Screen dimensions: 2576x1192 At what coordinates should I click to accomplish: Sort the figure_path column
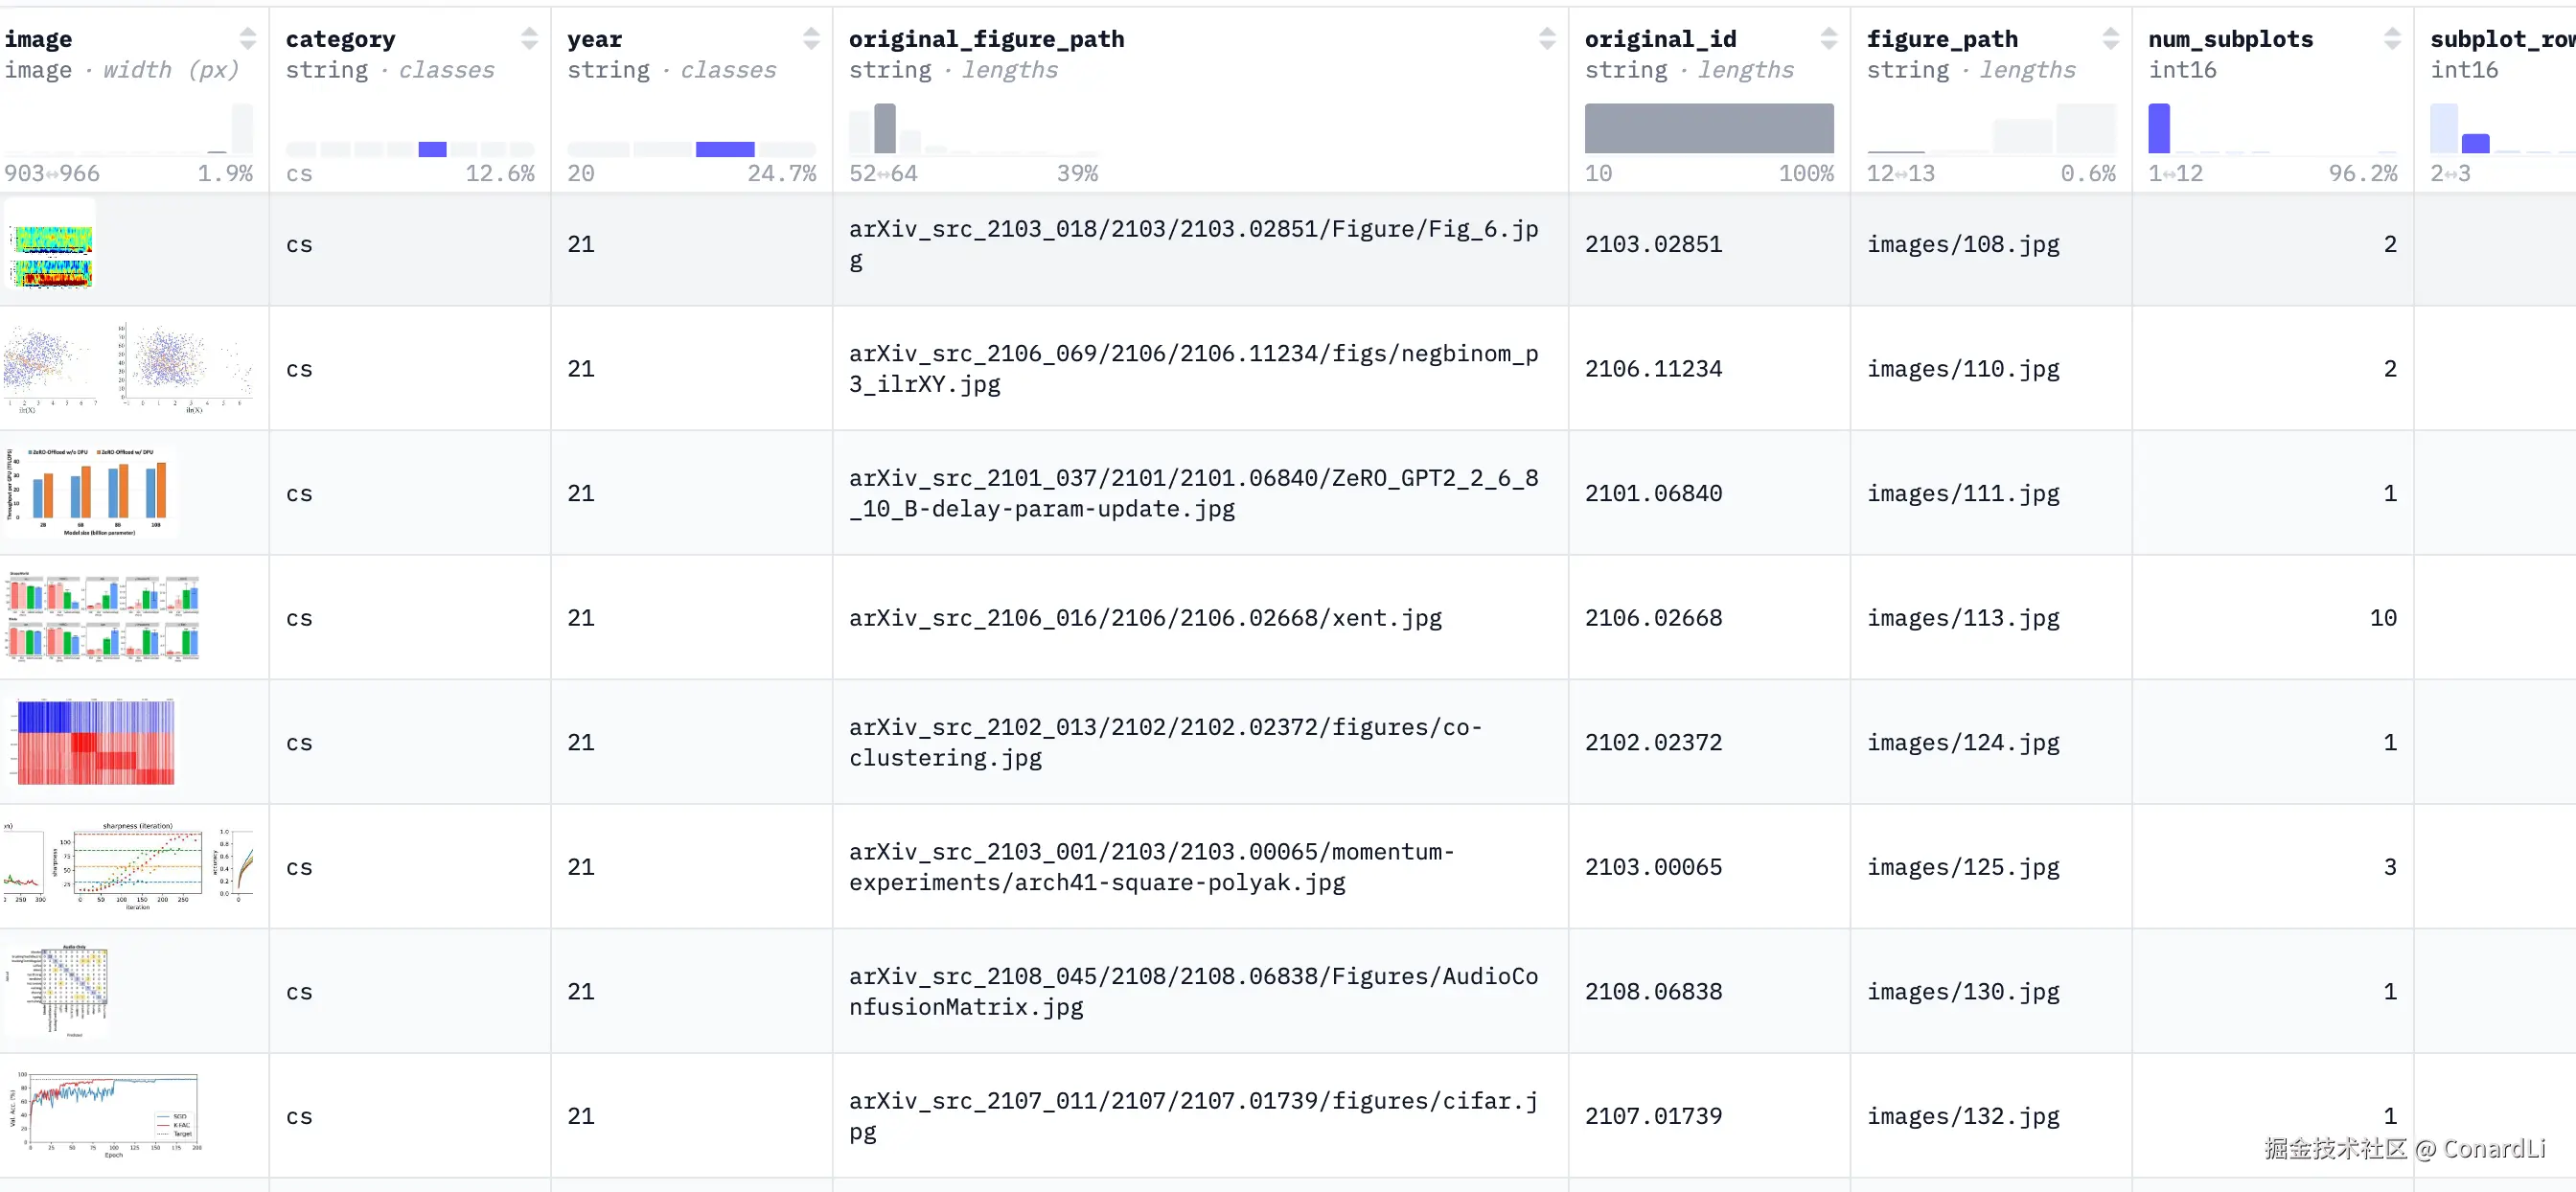[2110, 38]
